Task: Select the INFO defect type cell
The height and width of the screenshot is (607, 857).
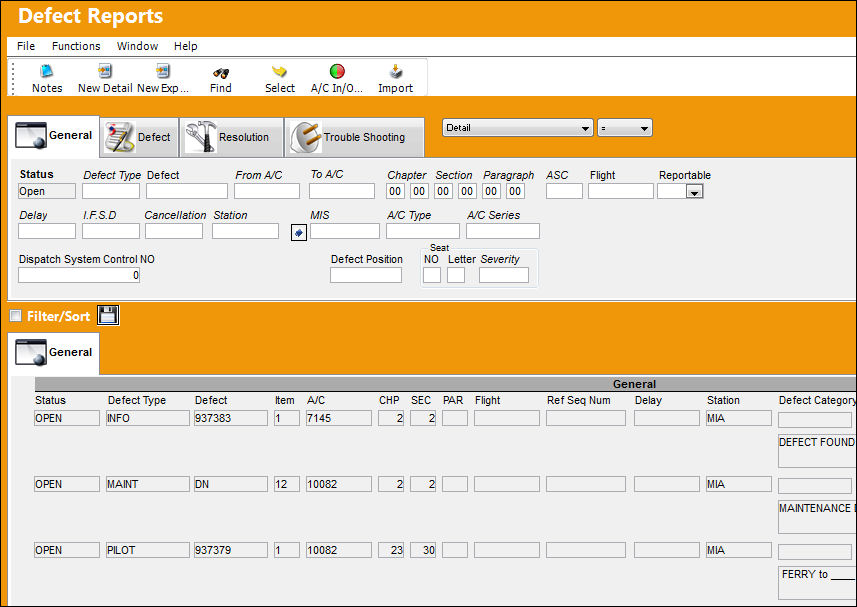Action: 148,419
